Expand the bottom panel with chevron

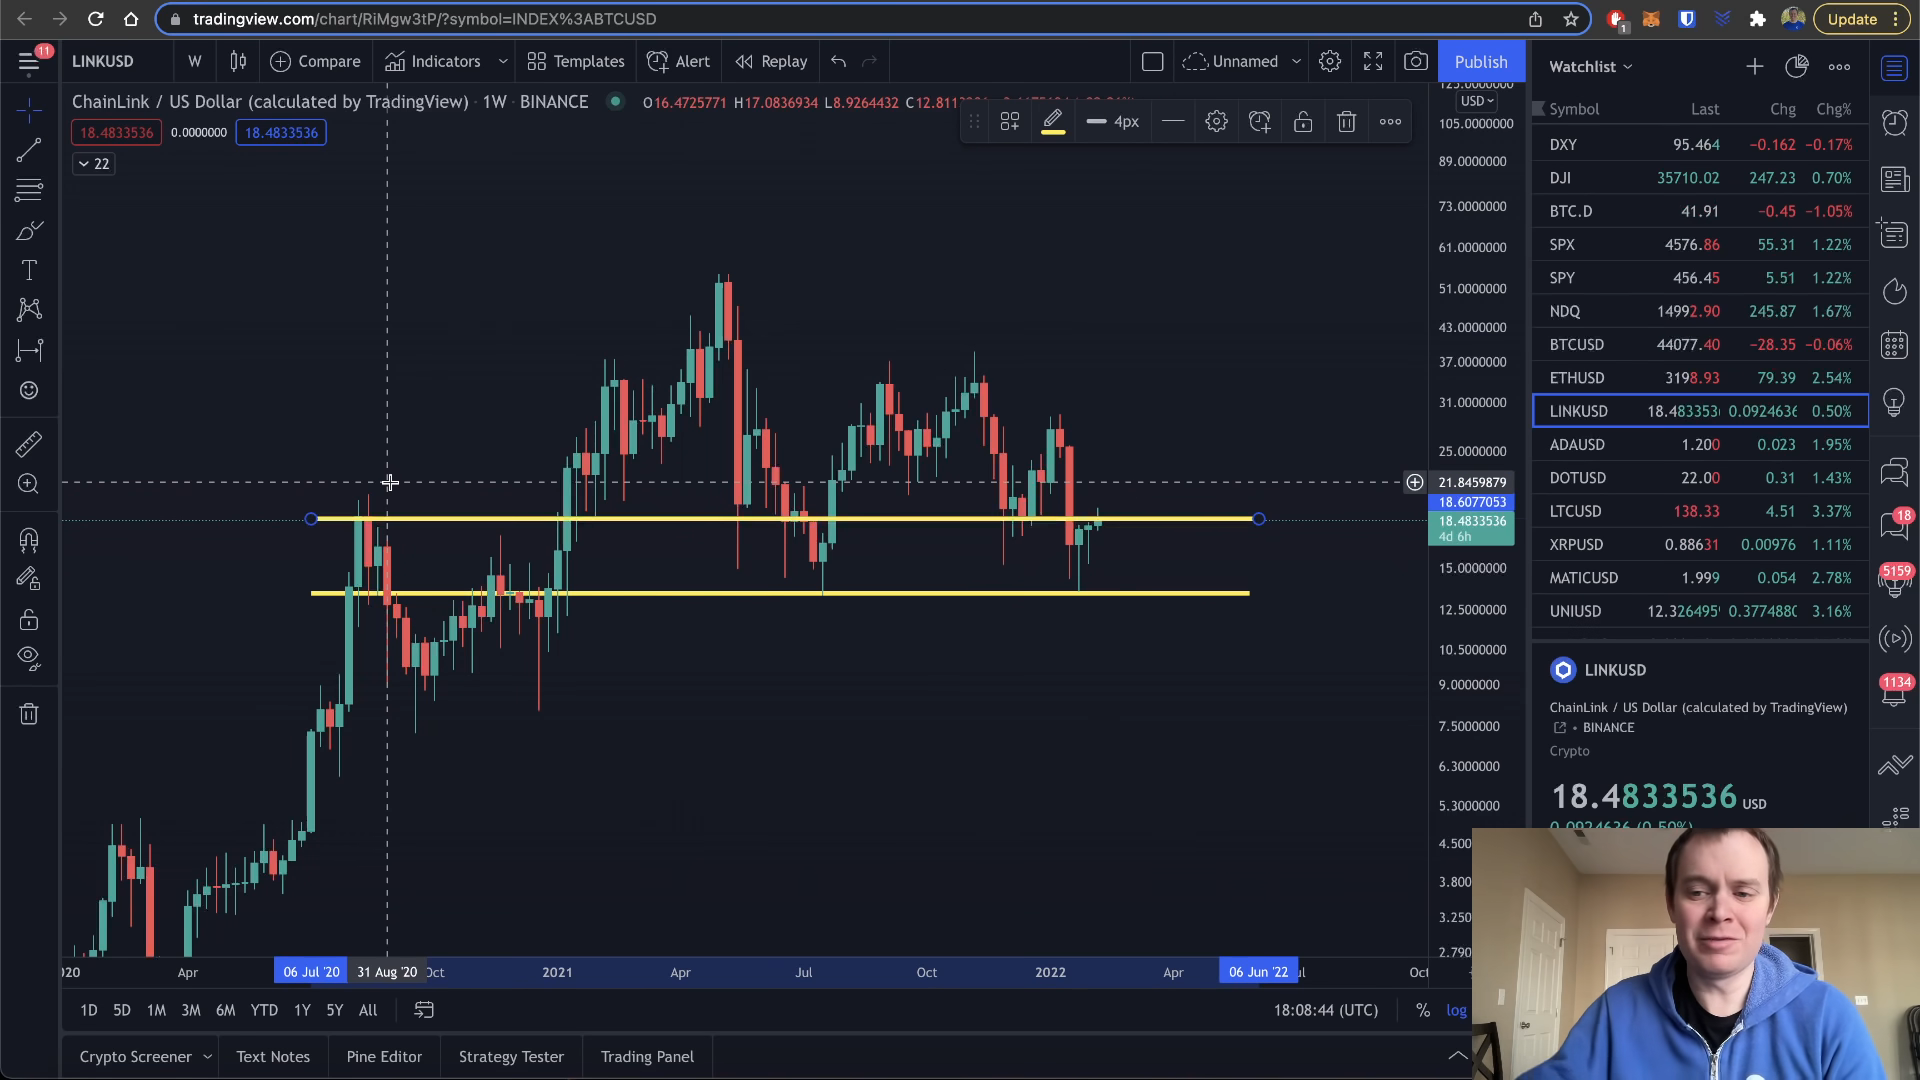(1458, 1055)
